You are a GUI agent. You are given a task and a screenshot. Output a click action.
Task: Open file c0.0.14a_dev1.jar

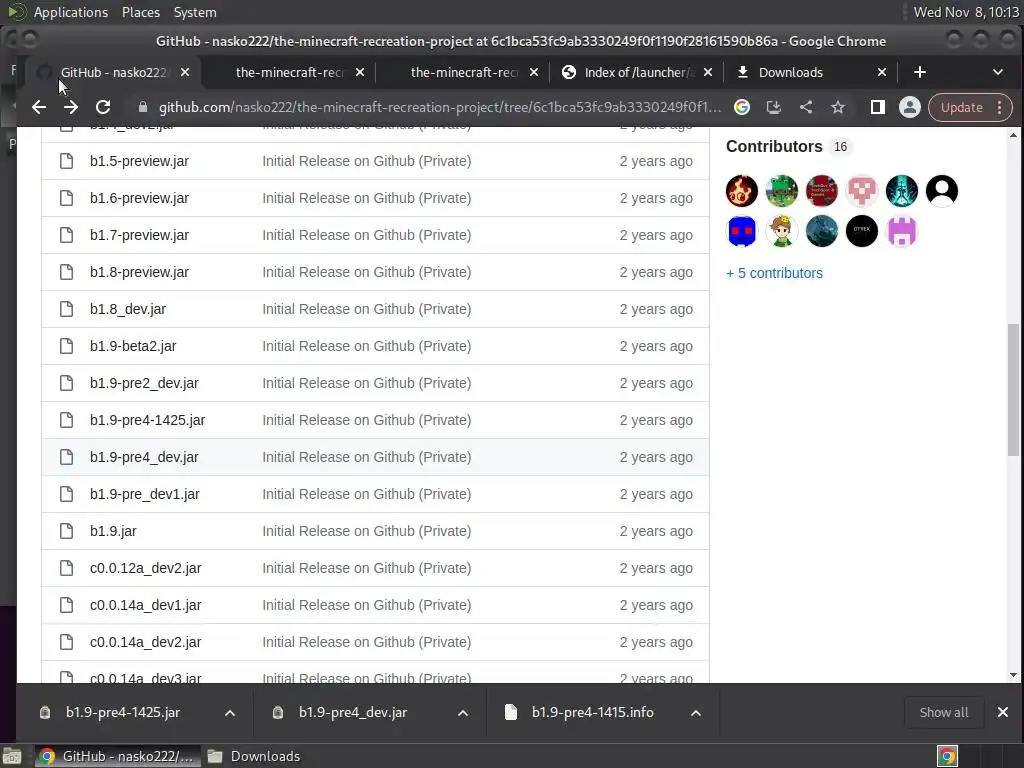(146, 605)
